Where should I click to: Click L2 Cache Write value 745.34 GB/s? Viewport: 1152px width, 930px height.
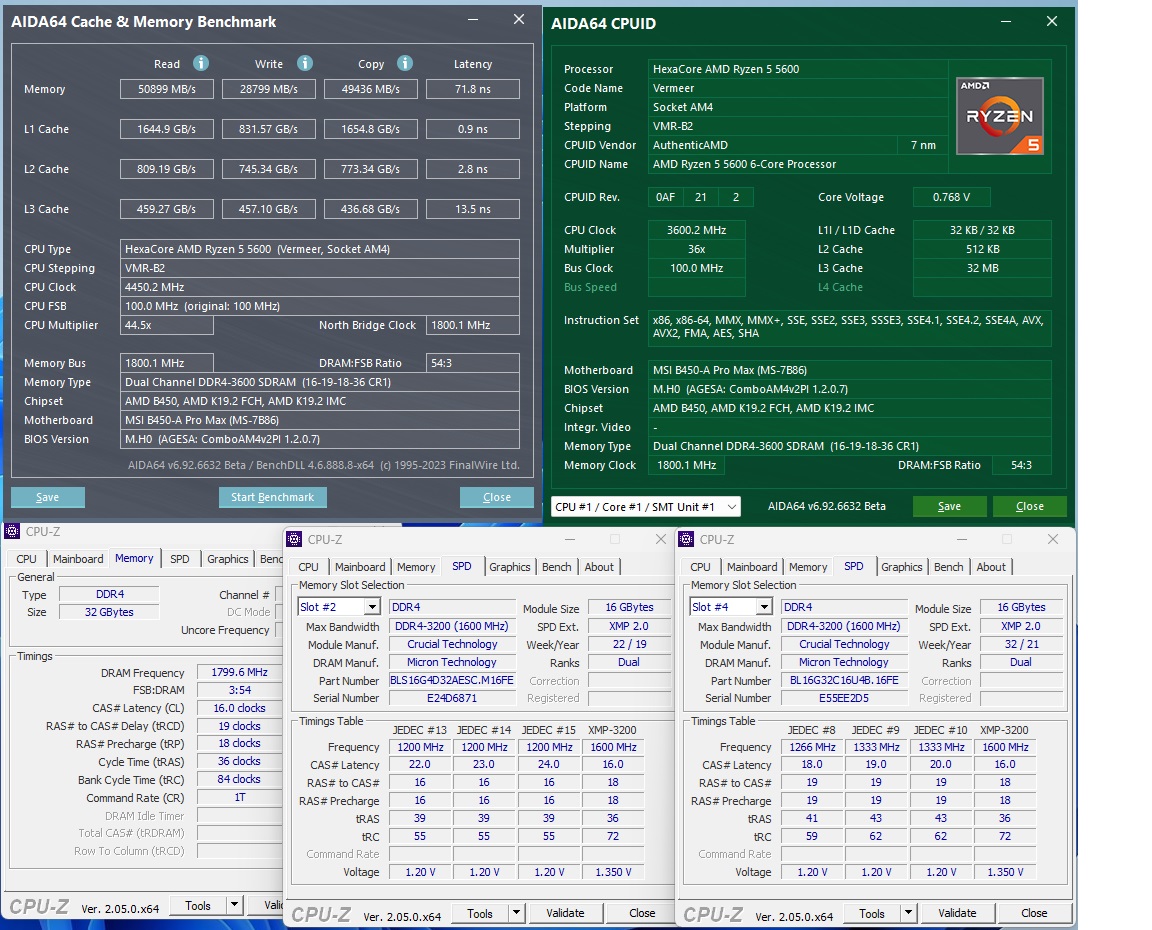pos(268,169)
